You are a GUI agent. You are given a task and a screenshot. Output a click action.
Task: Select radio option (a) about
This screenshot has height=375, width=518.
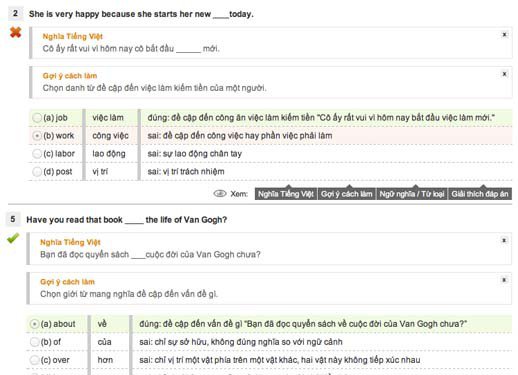tap(34, 324)
